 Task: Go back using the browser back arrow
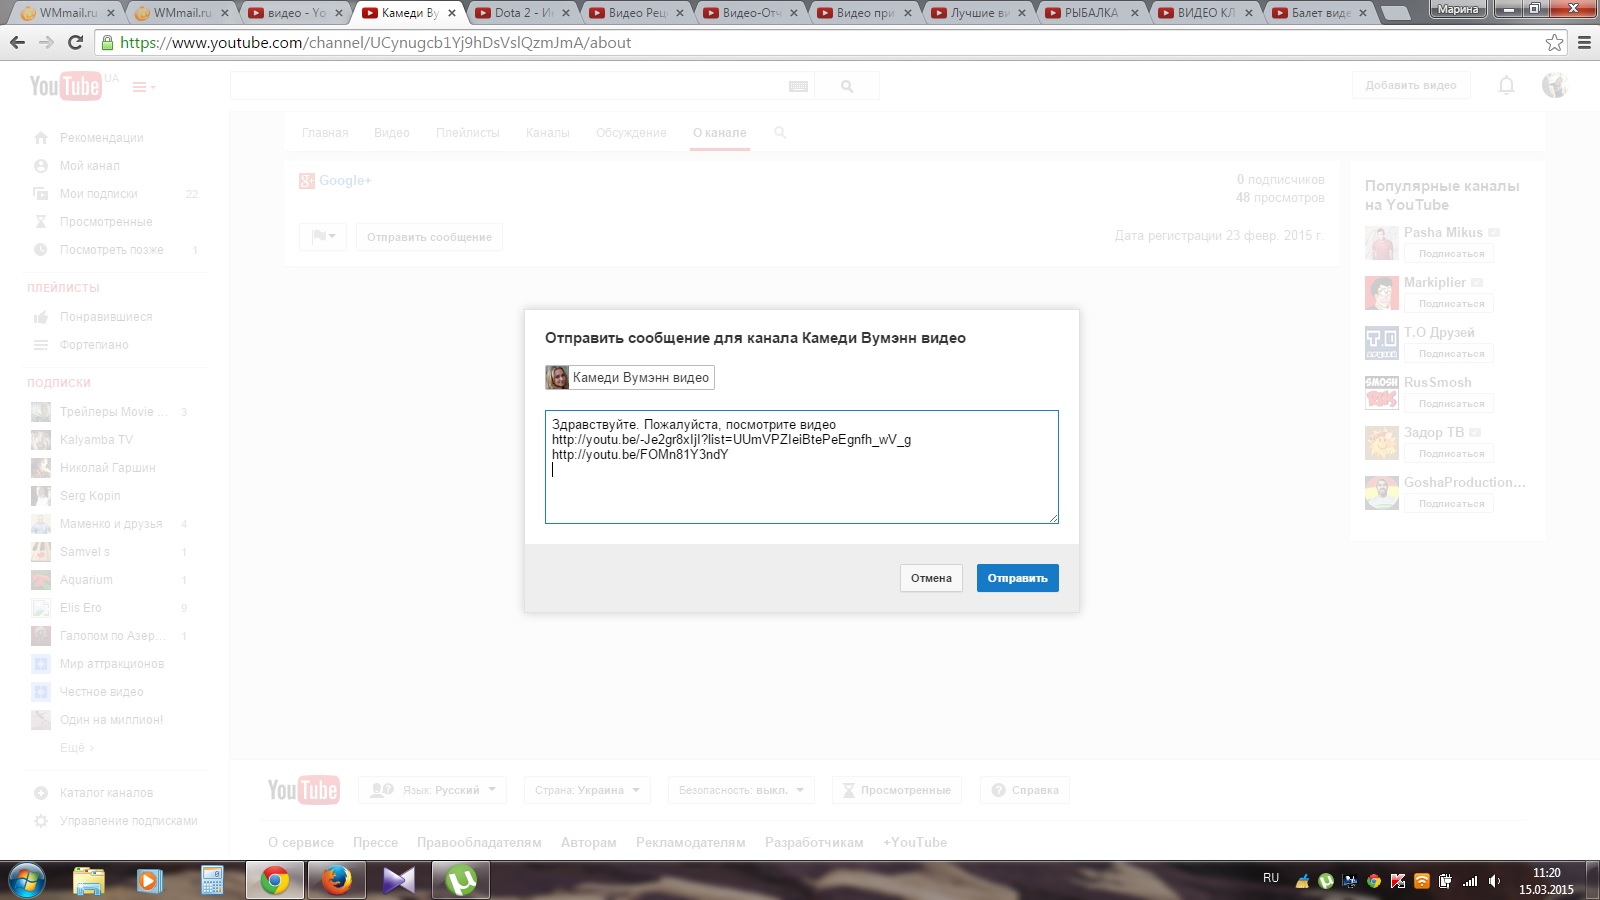click(17, 43)
